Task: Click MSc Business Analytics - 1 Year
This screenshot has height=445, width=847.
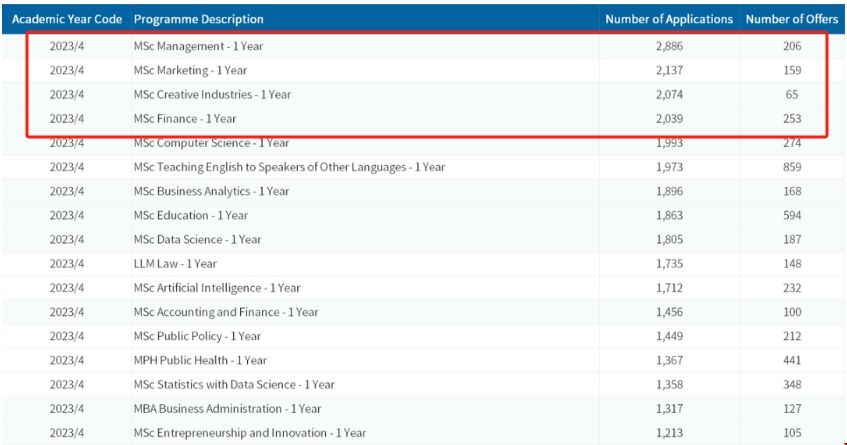Action: tap(211, 191)
